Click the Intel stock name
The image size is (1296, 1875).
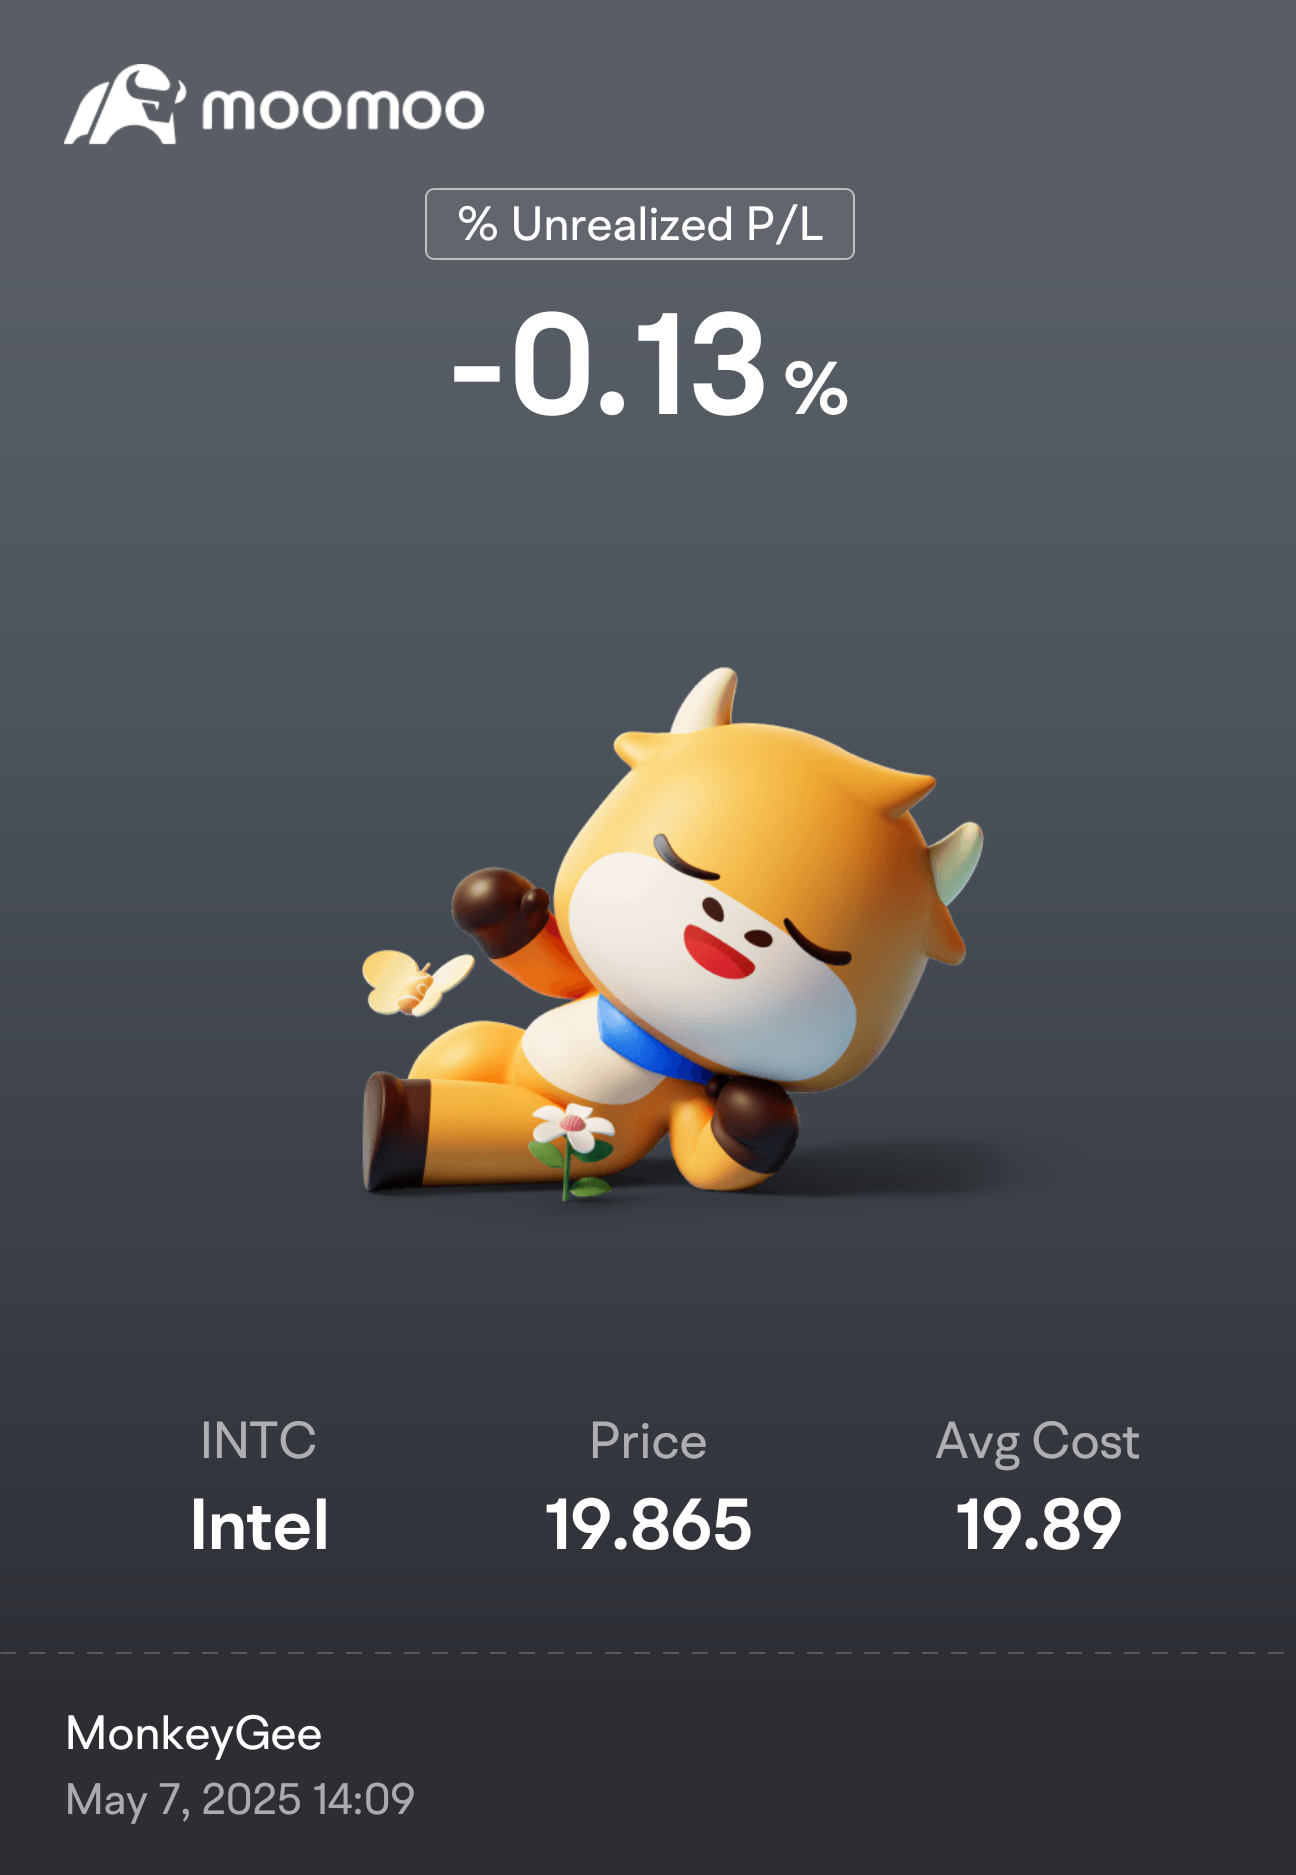coord(259,1525)
